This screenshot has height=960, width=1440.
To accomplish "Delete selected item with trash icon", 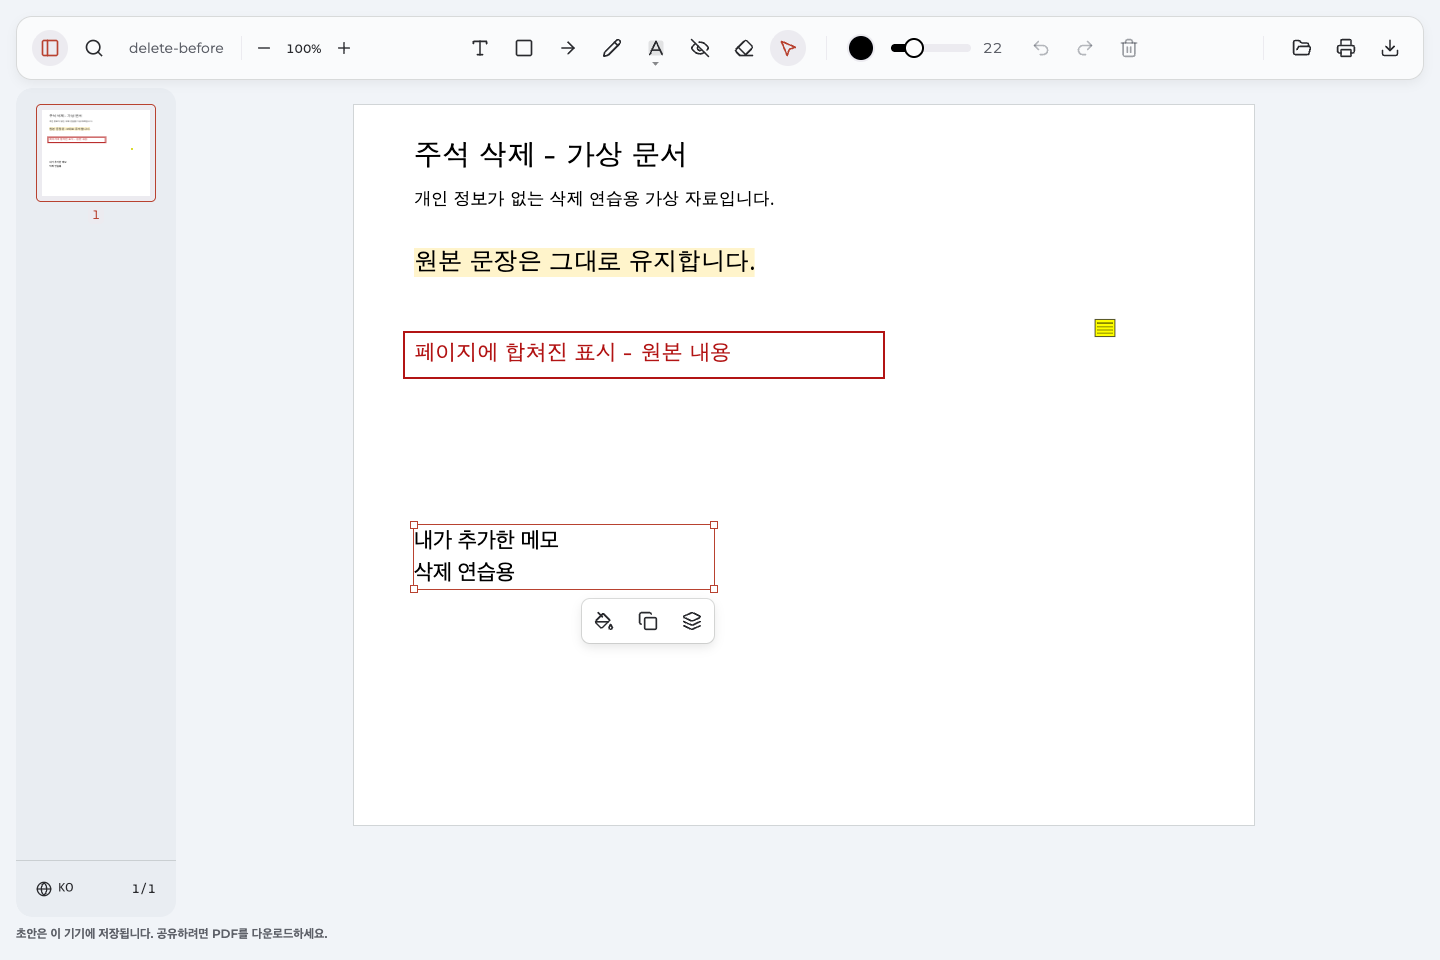I will (1129, 48).
